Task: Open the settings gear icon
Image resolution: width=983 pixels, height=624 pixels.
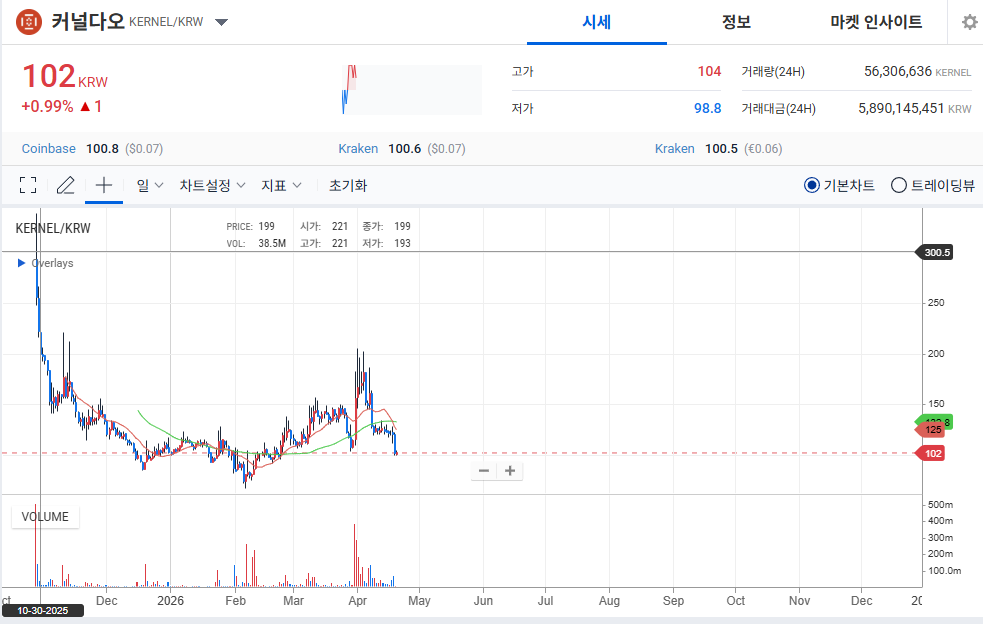Action: point(968,22)
